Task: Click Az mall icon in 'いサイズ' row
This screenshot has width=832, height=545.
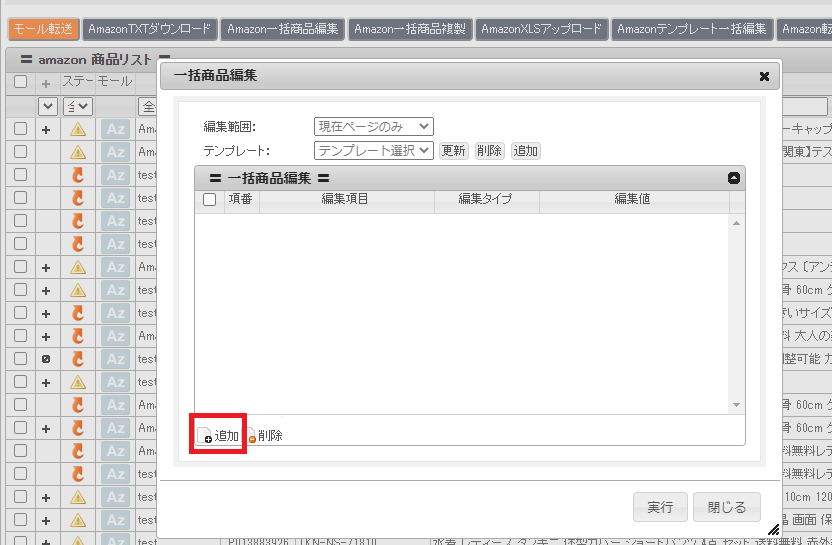Action: tap(115, 313)
